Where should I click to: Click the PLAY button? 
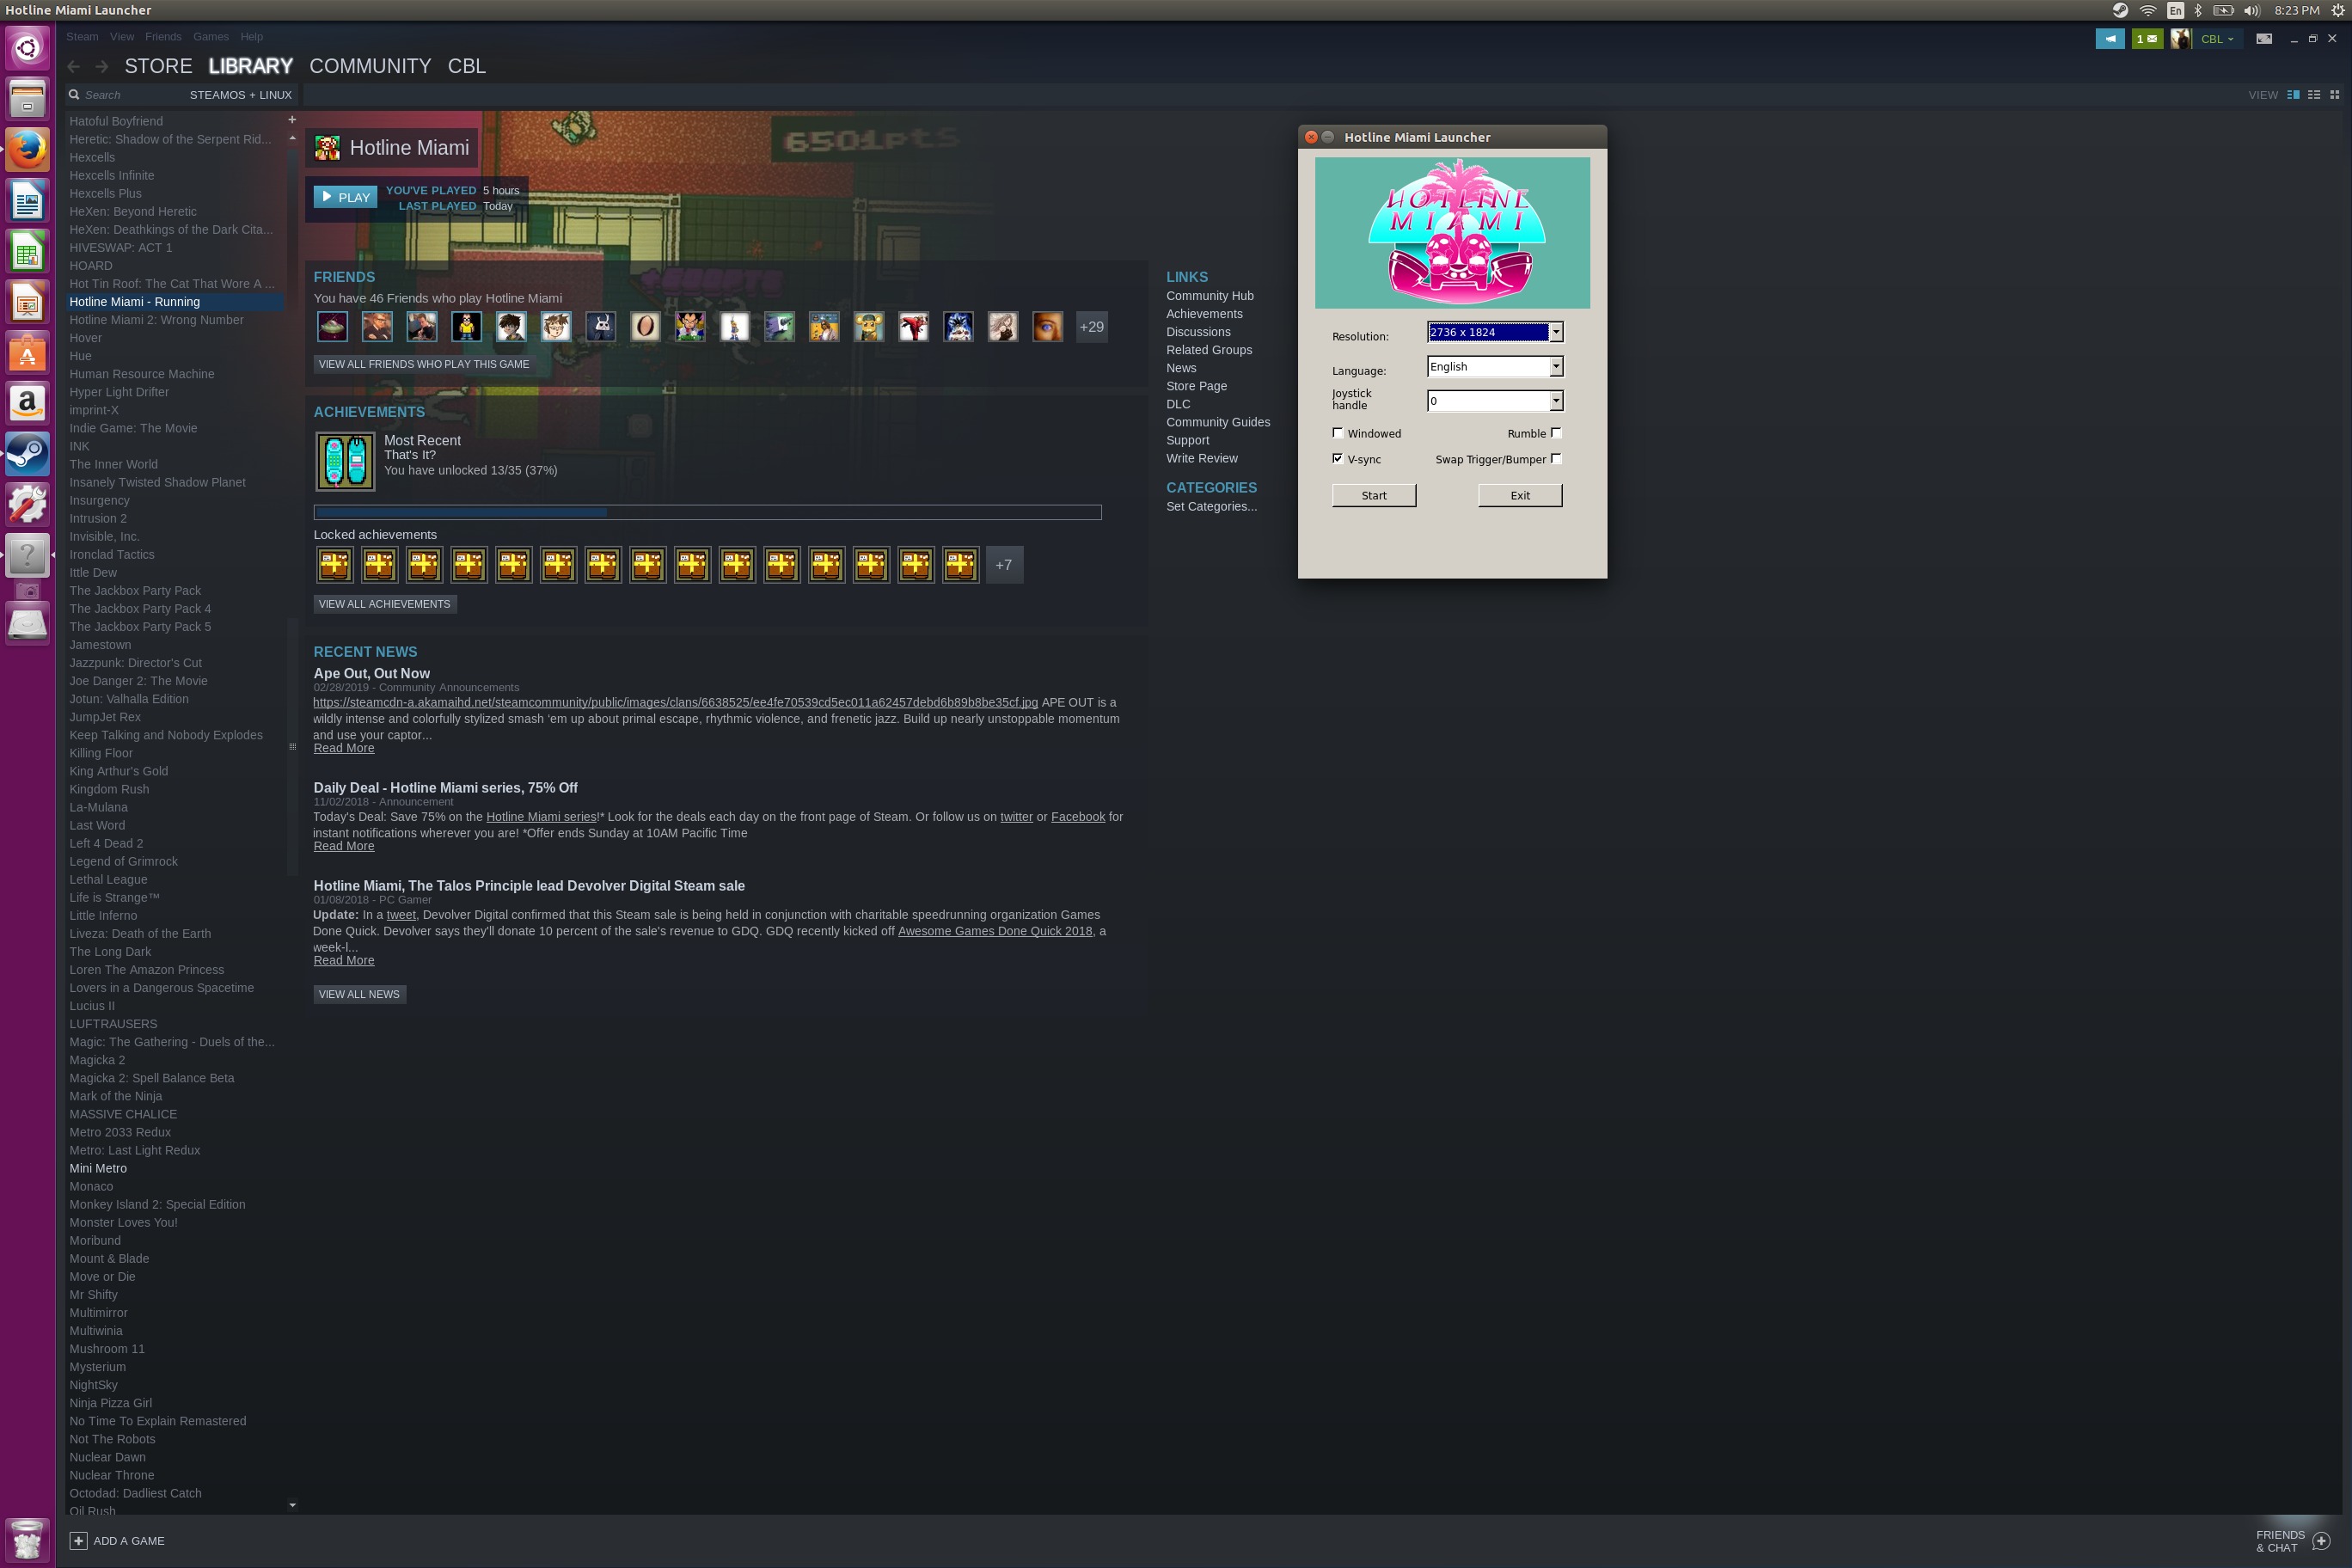pos(345,197)
